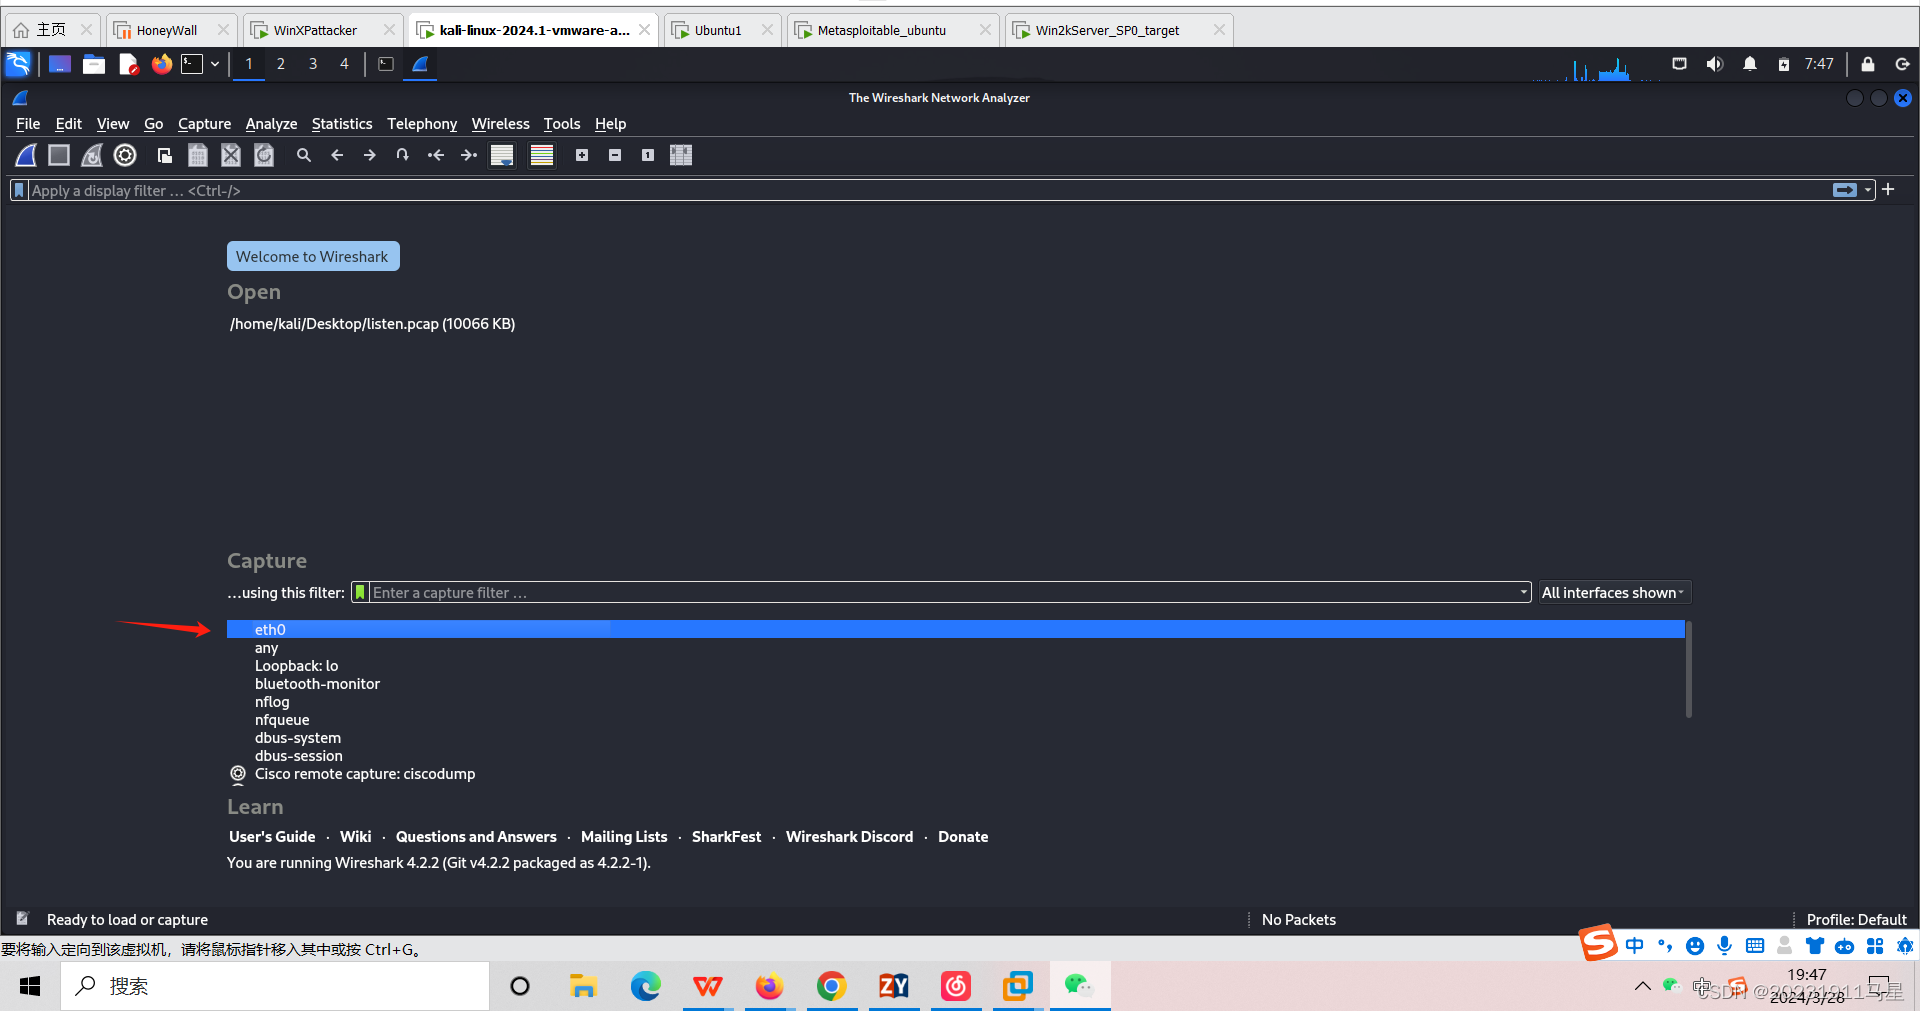Click the display filter input field

click(x=928, y=190)
